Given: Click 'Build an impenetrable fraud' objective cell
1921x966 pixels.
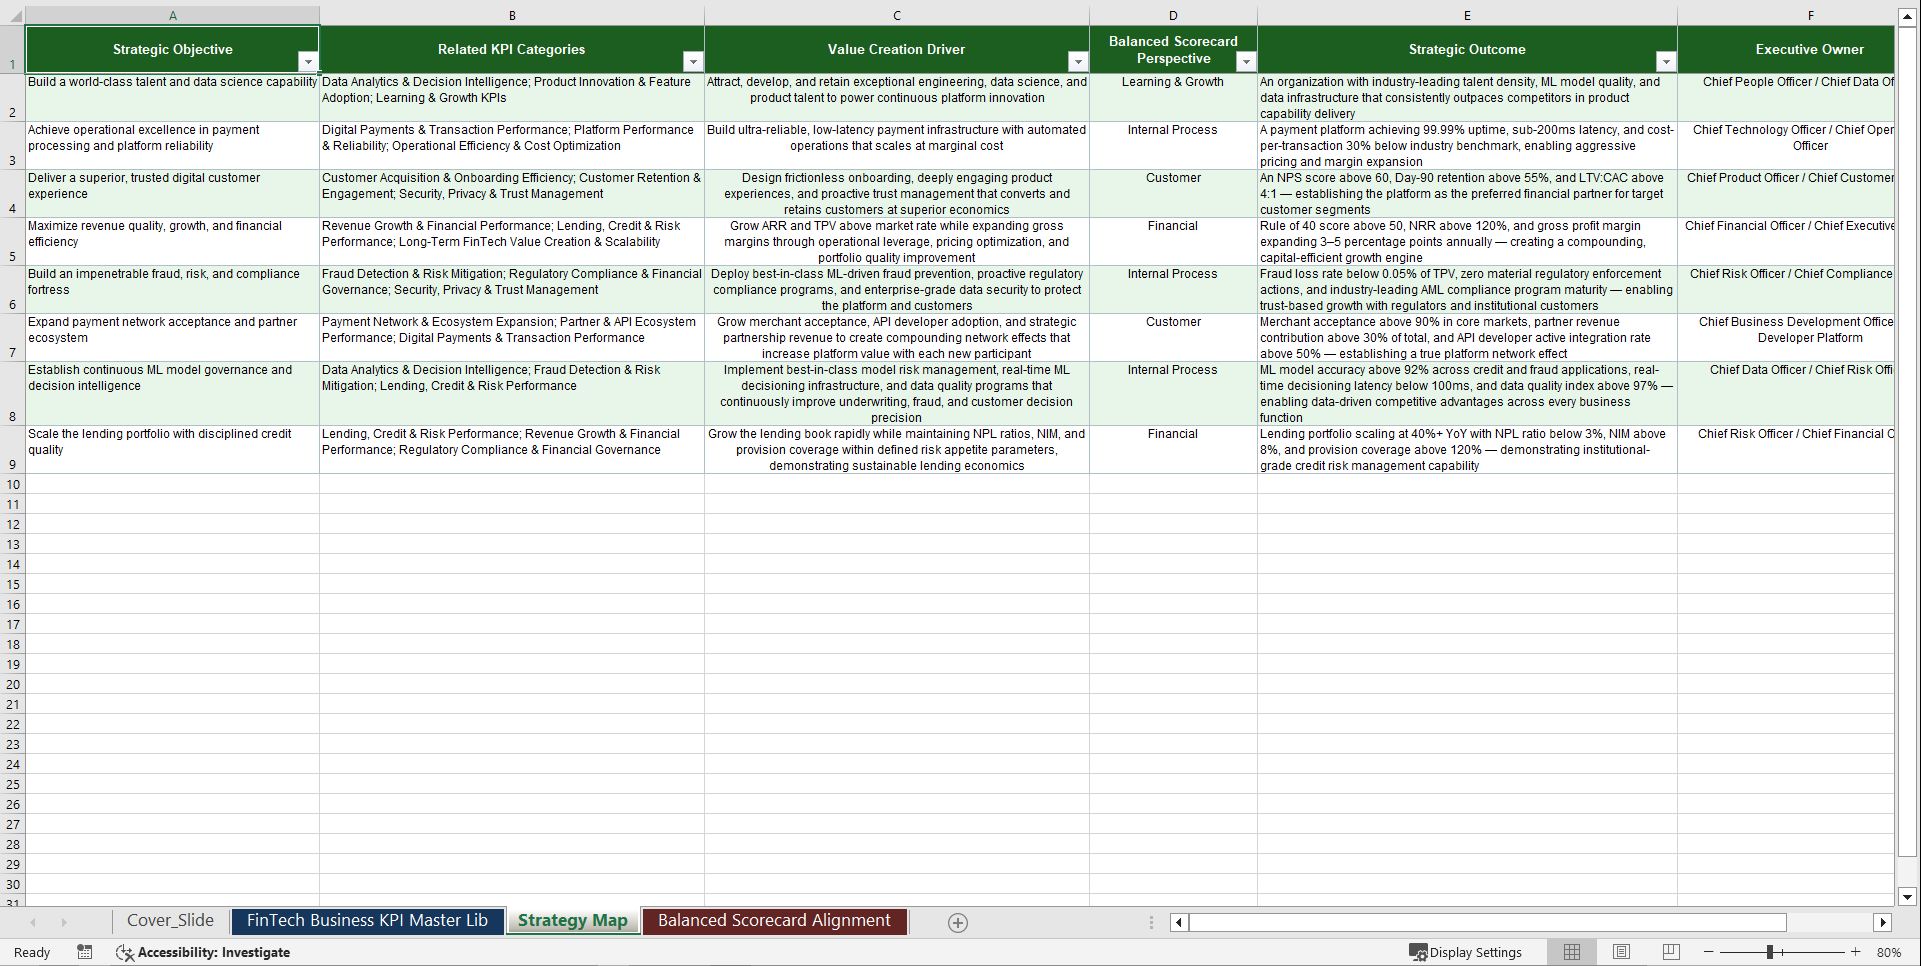Looking at the screenshot, I should (x=172, y=290).
